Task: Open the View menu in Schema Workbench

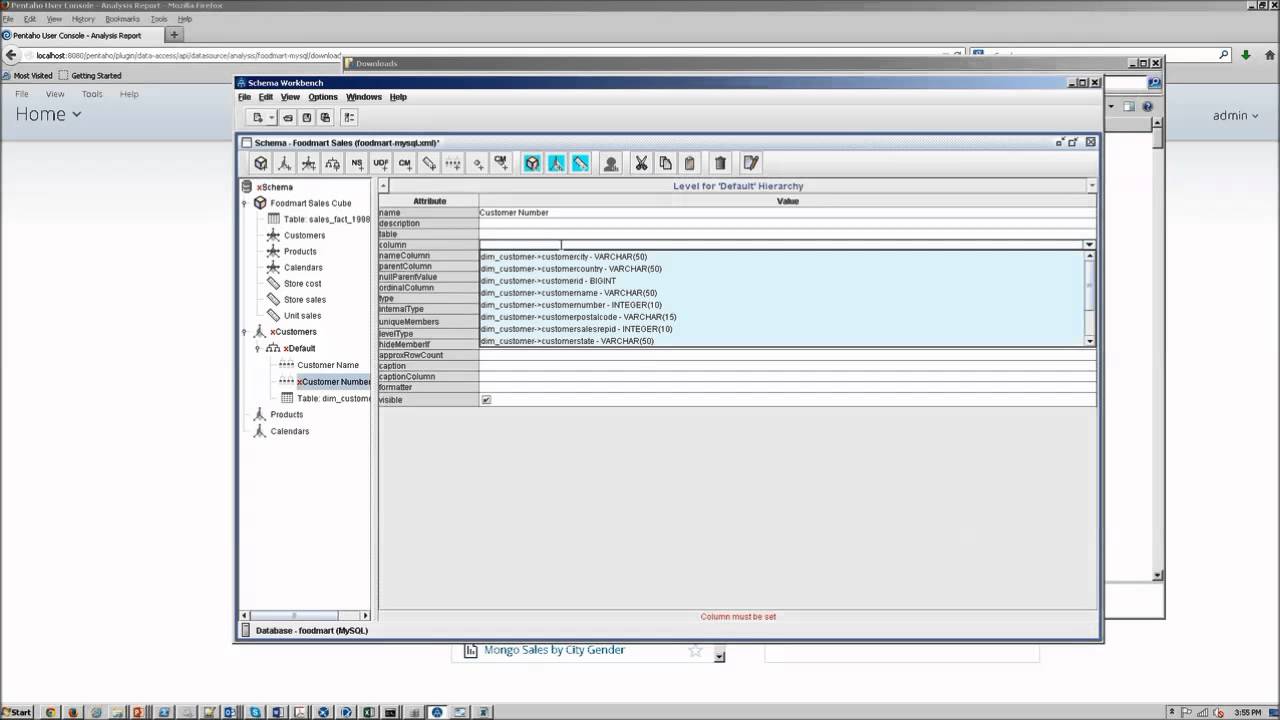Action: click(x=290, y=97)
